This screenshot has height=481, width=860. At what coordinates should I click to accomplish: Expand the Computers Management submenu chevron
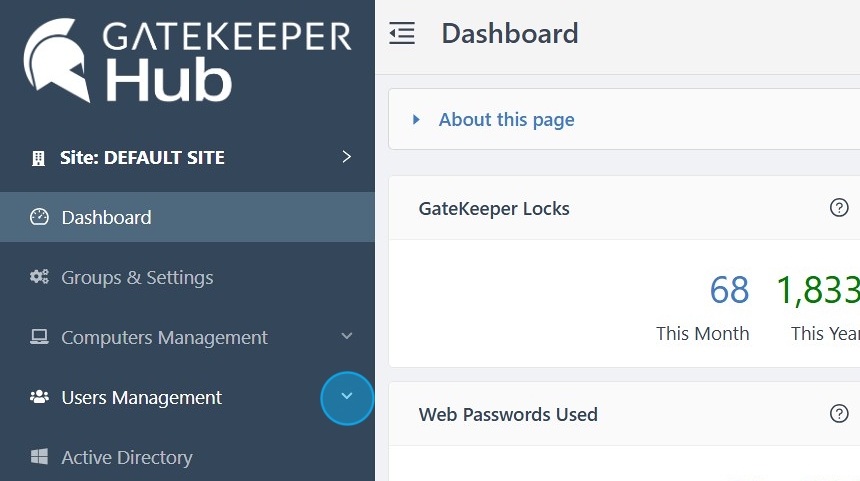347,336
